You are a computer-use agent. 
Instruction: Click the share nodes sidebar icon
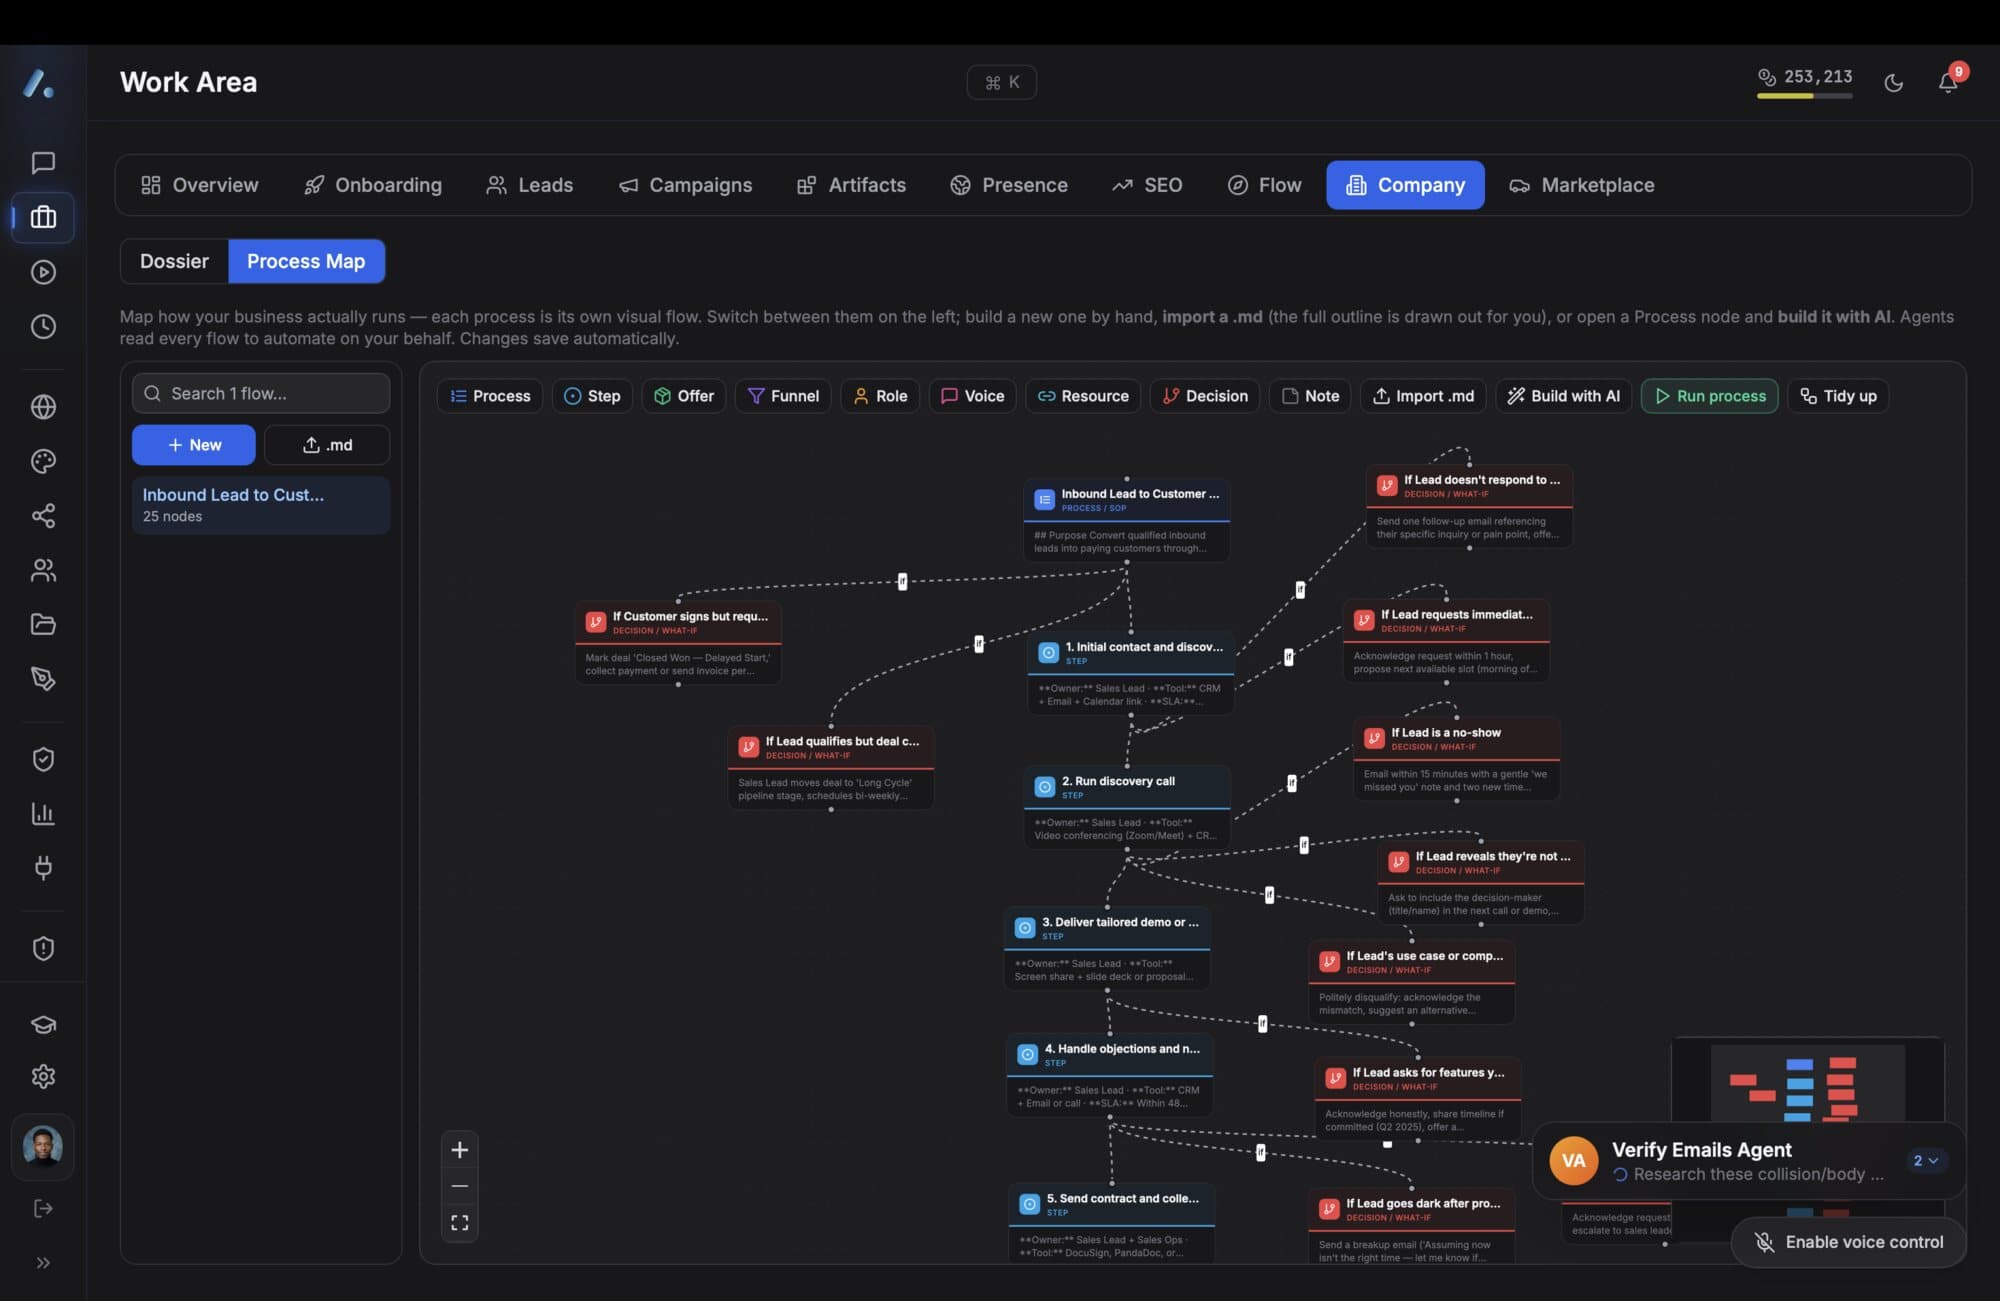43,516
